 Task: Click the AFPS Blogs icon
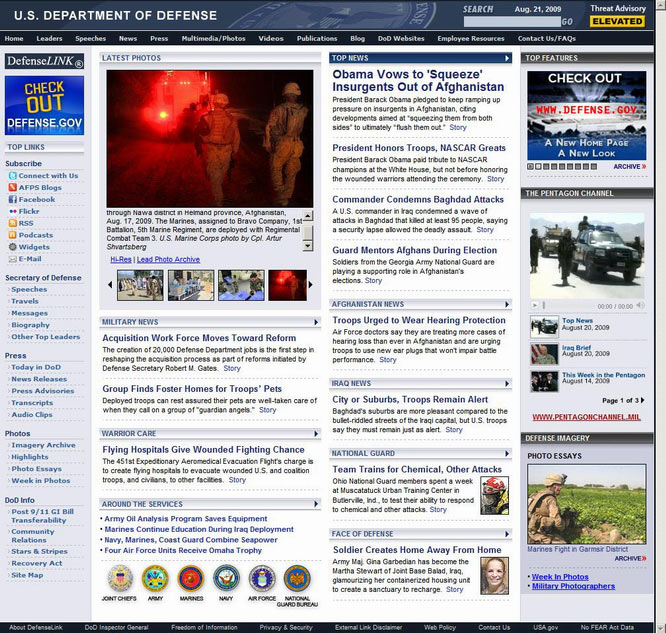pyautogui.click(x=13, y=187)
